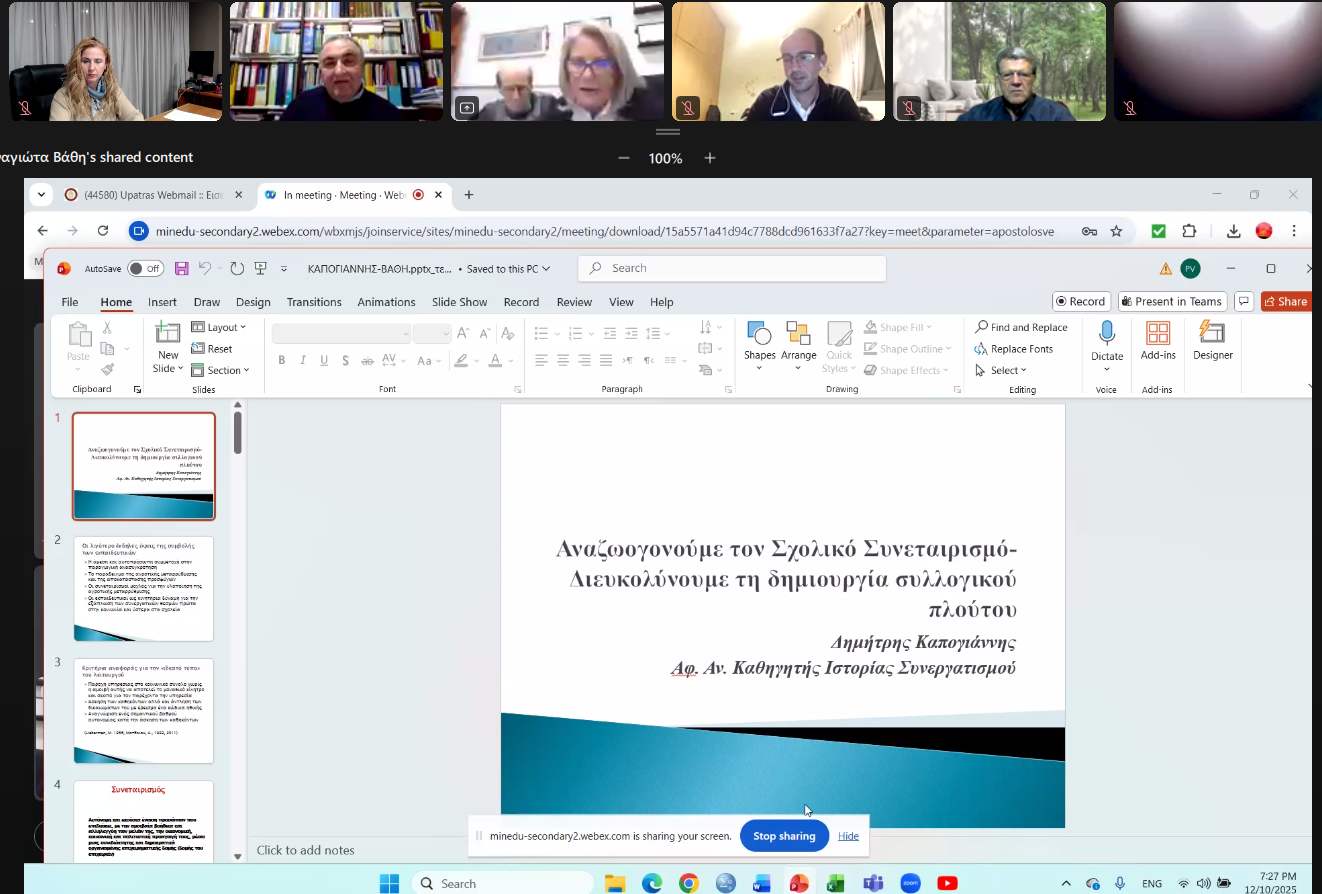The width and height of the screenshot is (1322, 894).
Task: Expand the Layout dropdown
Action: tap(219, 327)
